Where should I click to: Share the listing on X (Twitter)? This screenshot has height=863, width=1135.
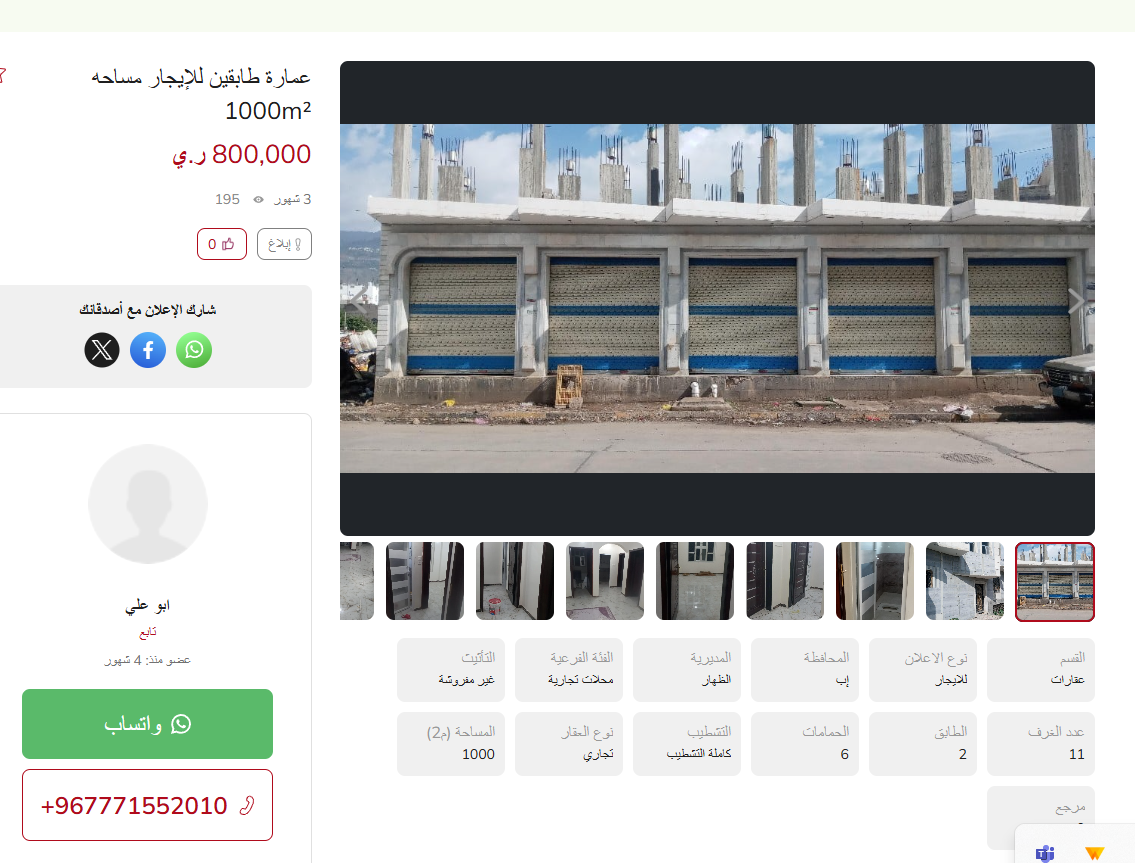[x=102, y=350]
